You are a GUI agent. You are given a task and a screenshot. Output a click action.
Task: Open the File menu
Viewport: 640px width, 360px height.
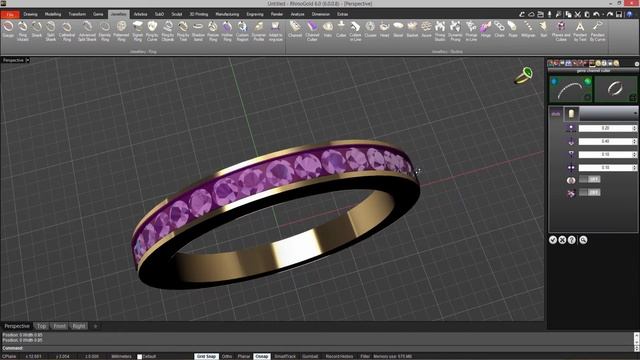point(10,15)
